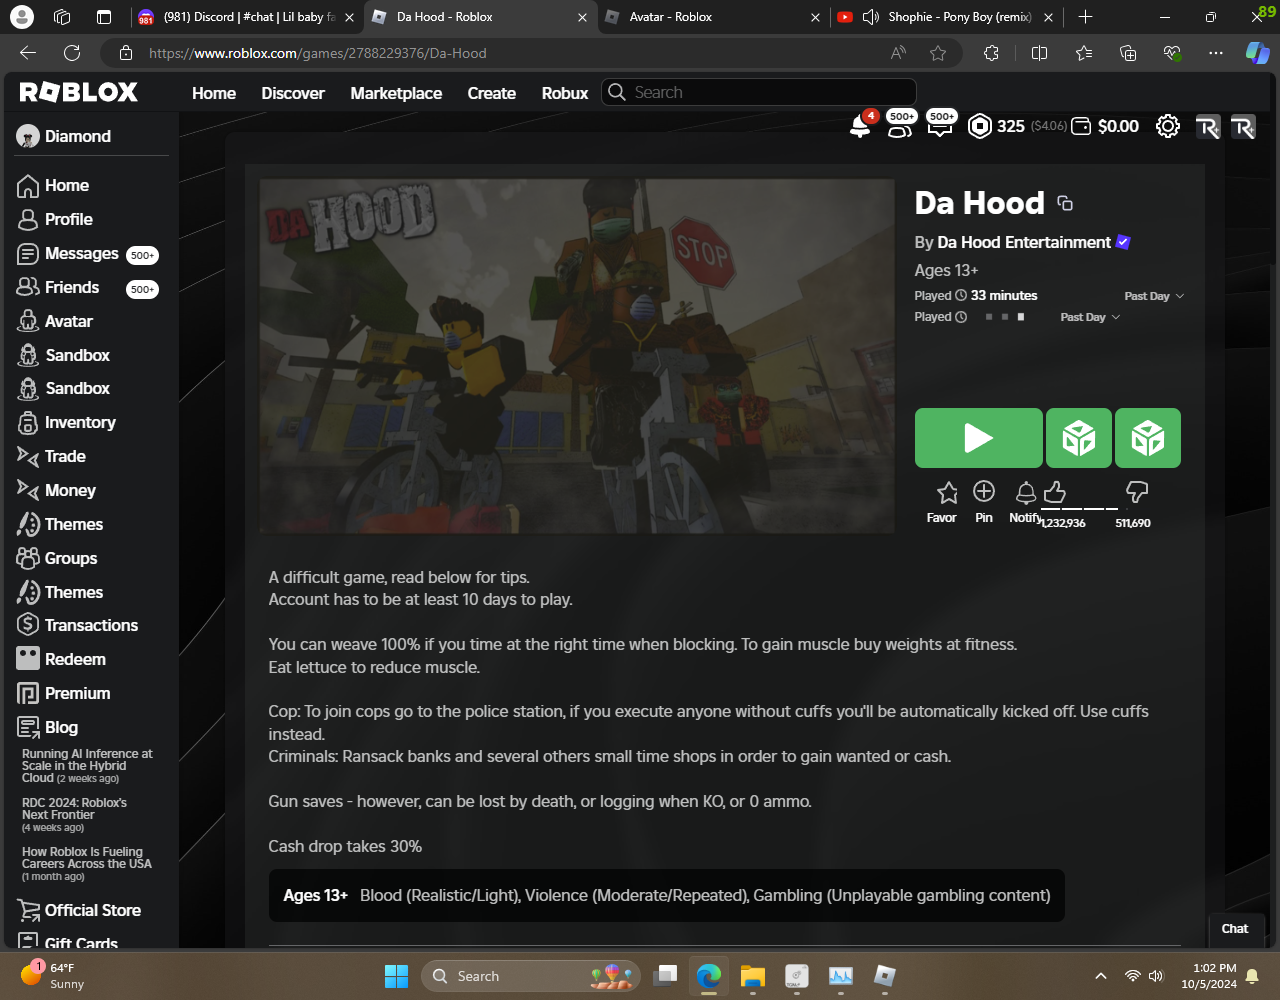Viewport: 1280px width, 1000px height.
Task: Click the green Play button
Action: click(978, 438)
